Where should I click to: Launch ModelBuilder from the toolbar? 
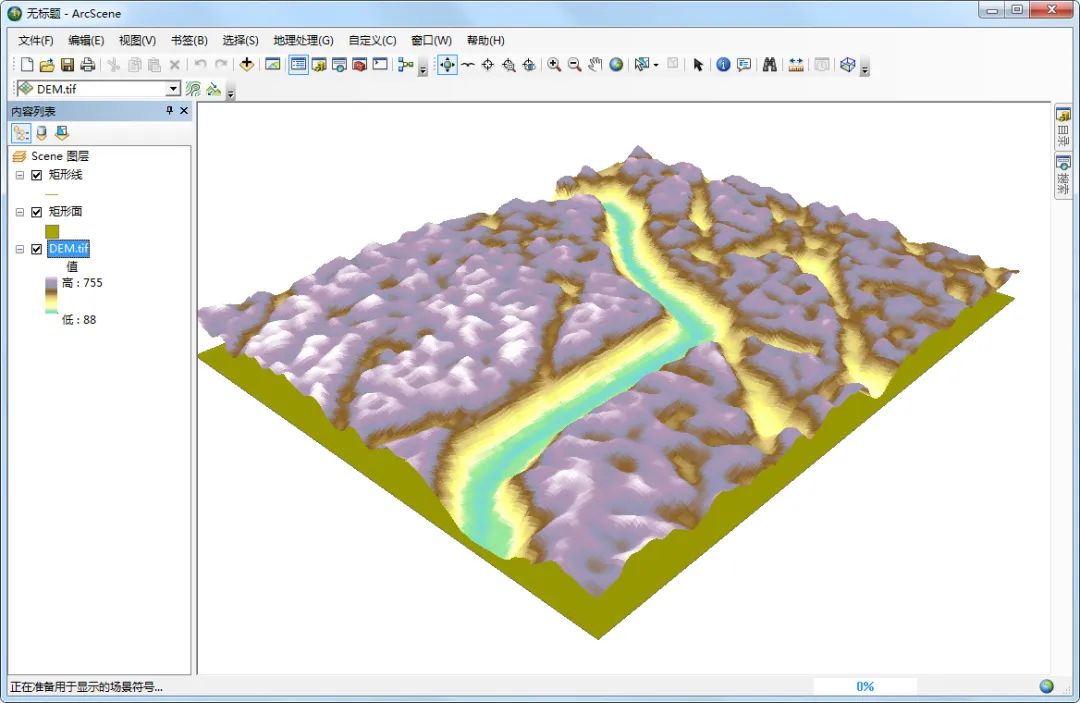point(406,65)
